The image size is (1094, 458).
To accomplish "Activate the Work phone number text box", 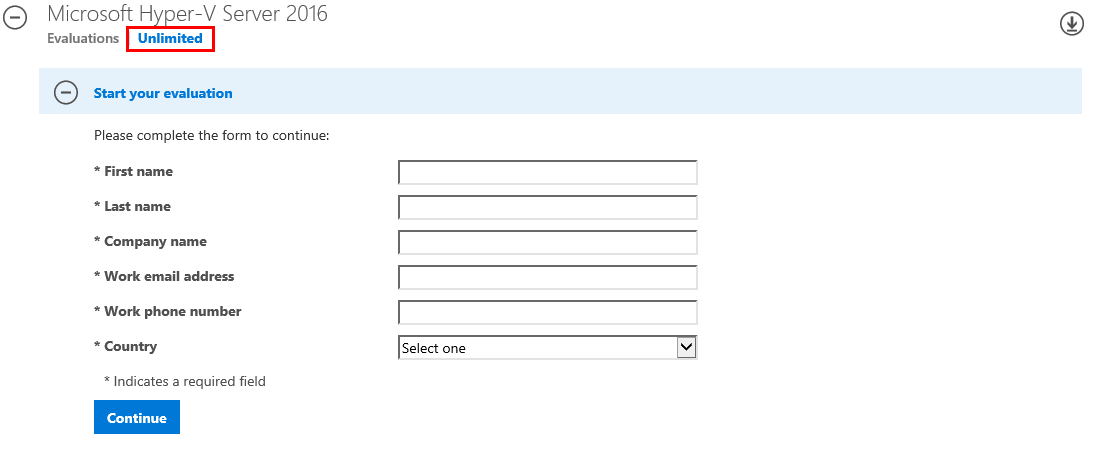I will 548,312.
